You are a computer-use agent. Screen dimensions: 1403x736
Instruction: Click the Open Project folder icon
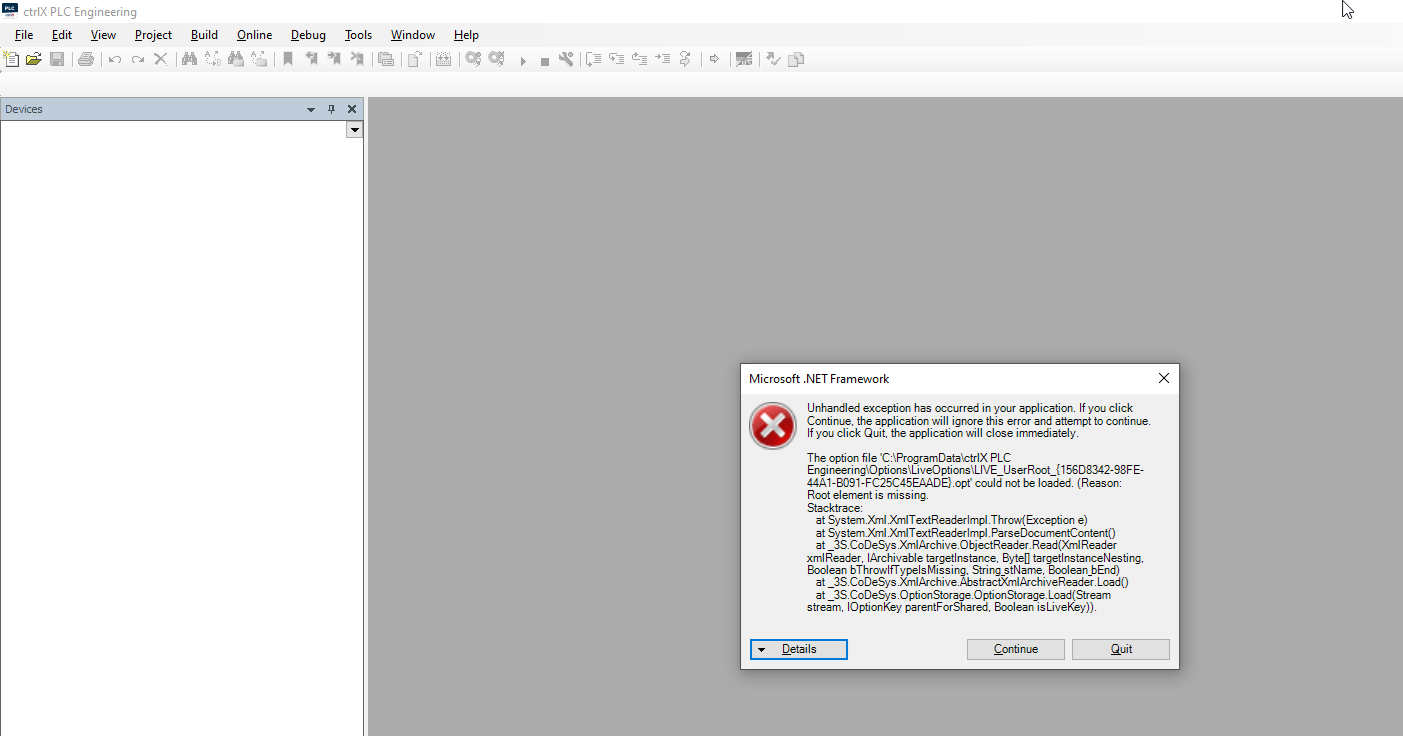click(x=34, y=59)
